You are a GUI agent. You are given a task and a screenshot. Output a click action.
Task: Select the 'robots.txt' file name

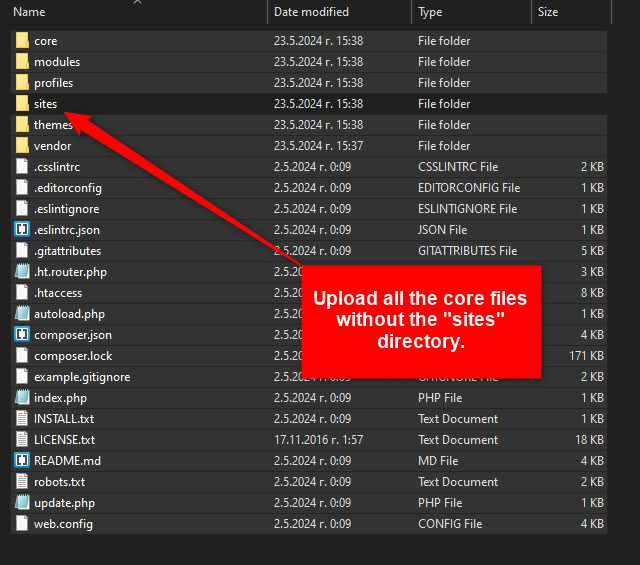pyautogui.click(x=60, y=482)
